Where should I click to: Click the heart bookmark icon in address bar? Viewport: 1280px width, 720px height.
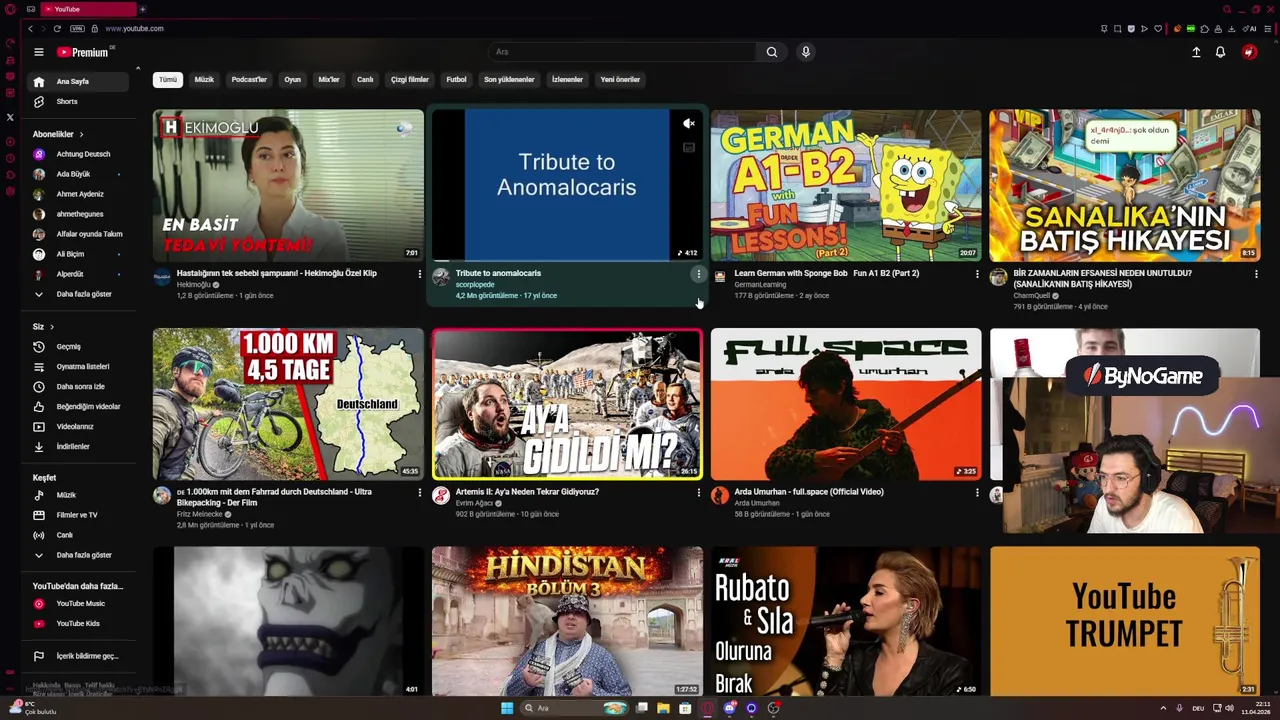point(1158,29)
